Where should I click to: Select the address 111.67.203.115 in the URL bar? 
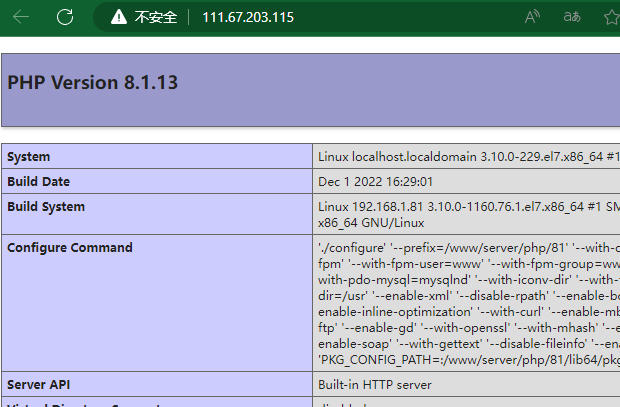(x=248, y=17)
